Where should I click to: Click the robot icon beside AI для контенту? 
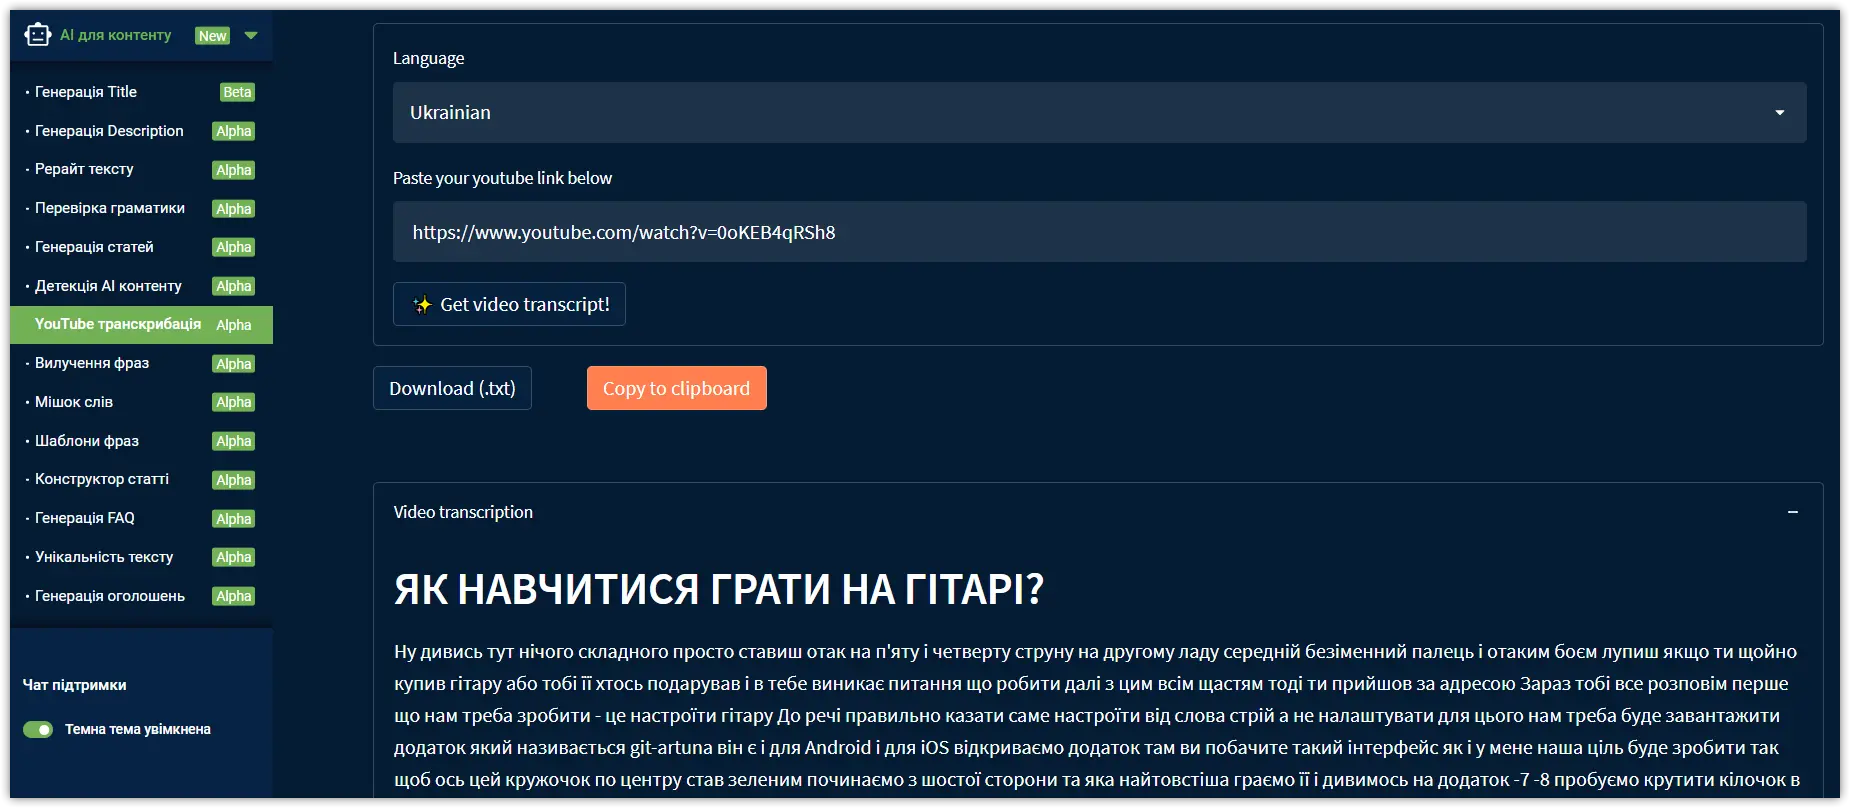point(37,35)
